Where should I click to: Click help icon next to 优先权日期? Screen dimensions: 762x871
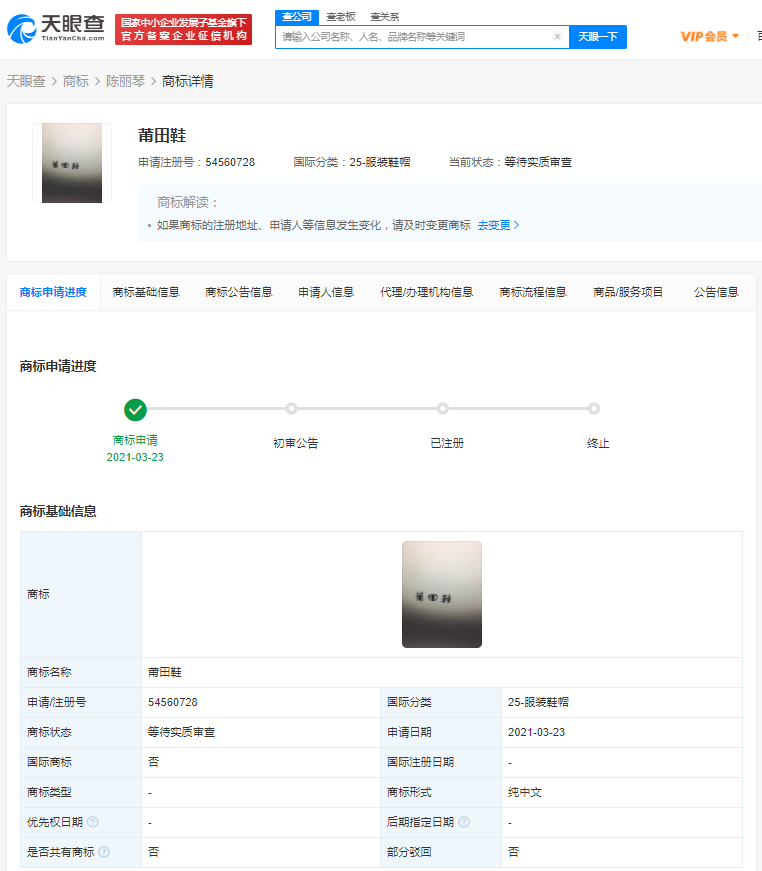pyautogui.click(x=92, y=822)
